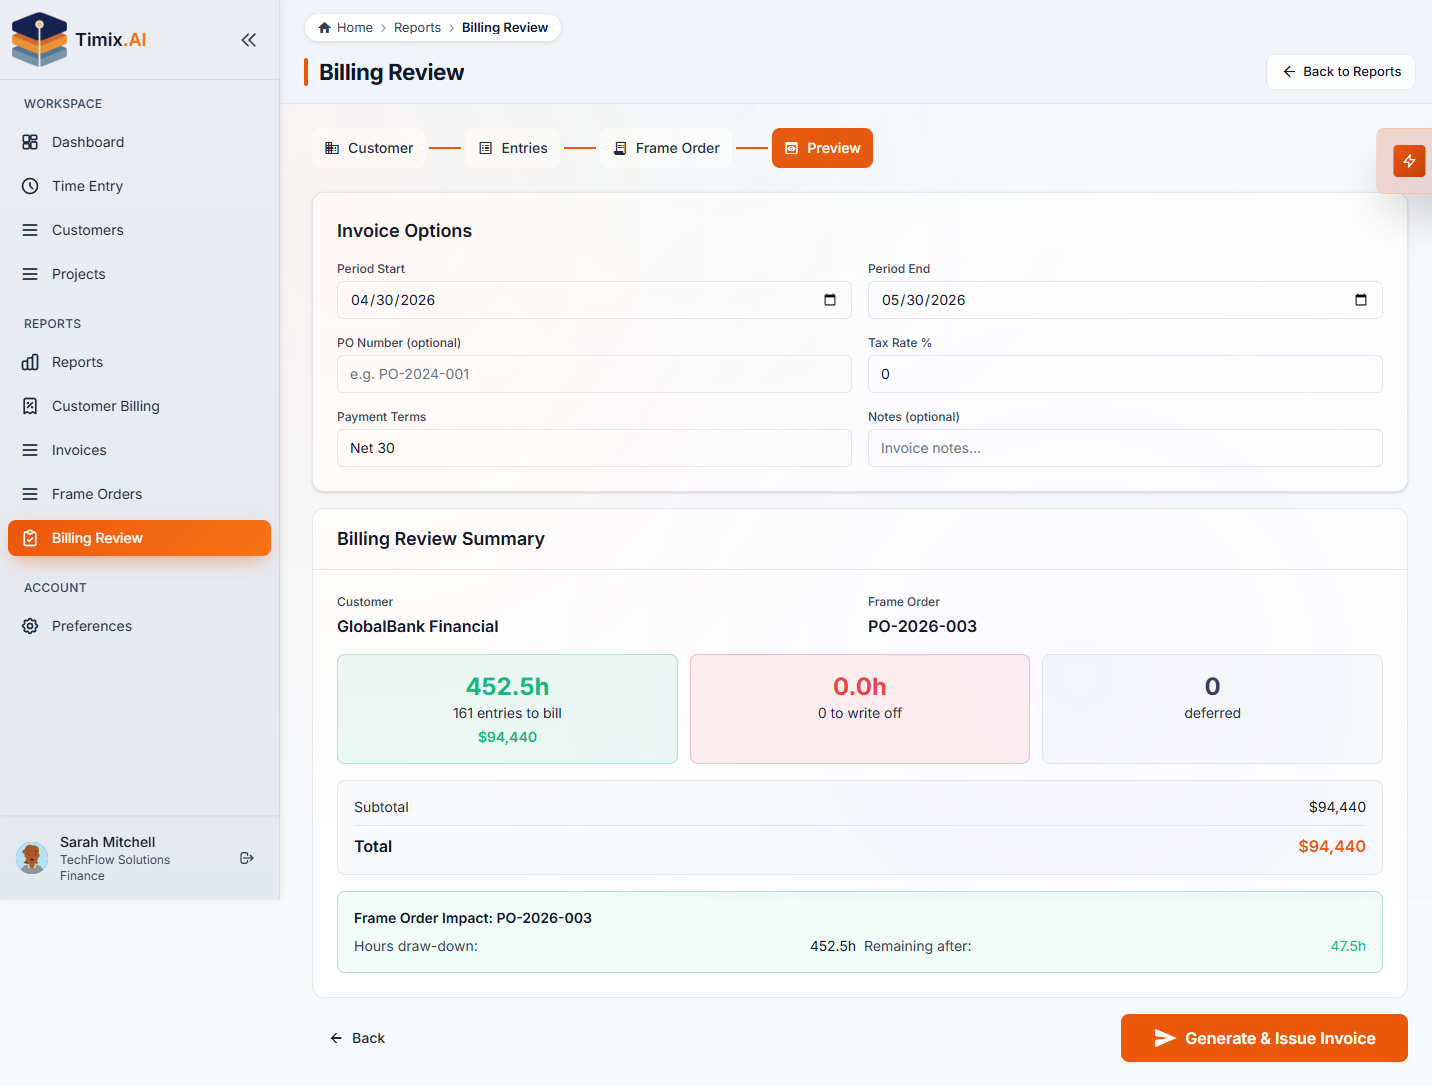The height and width of the screenshot is (1086, 1432).
Task: Click the 47.5h remaining value
Action: [1348, 946]
